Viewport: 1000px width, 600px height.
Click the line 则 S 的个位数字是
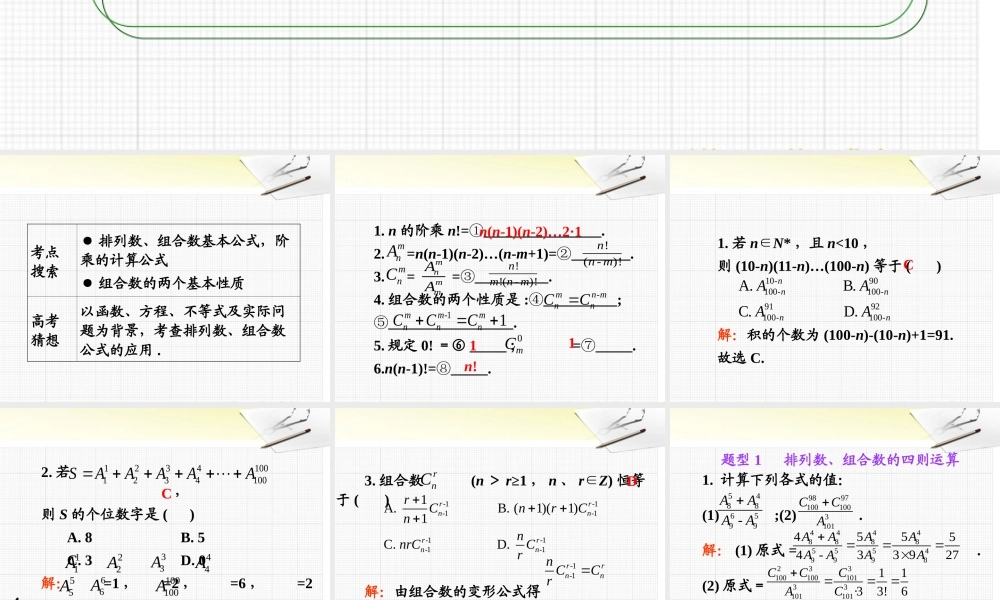118,514
